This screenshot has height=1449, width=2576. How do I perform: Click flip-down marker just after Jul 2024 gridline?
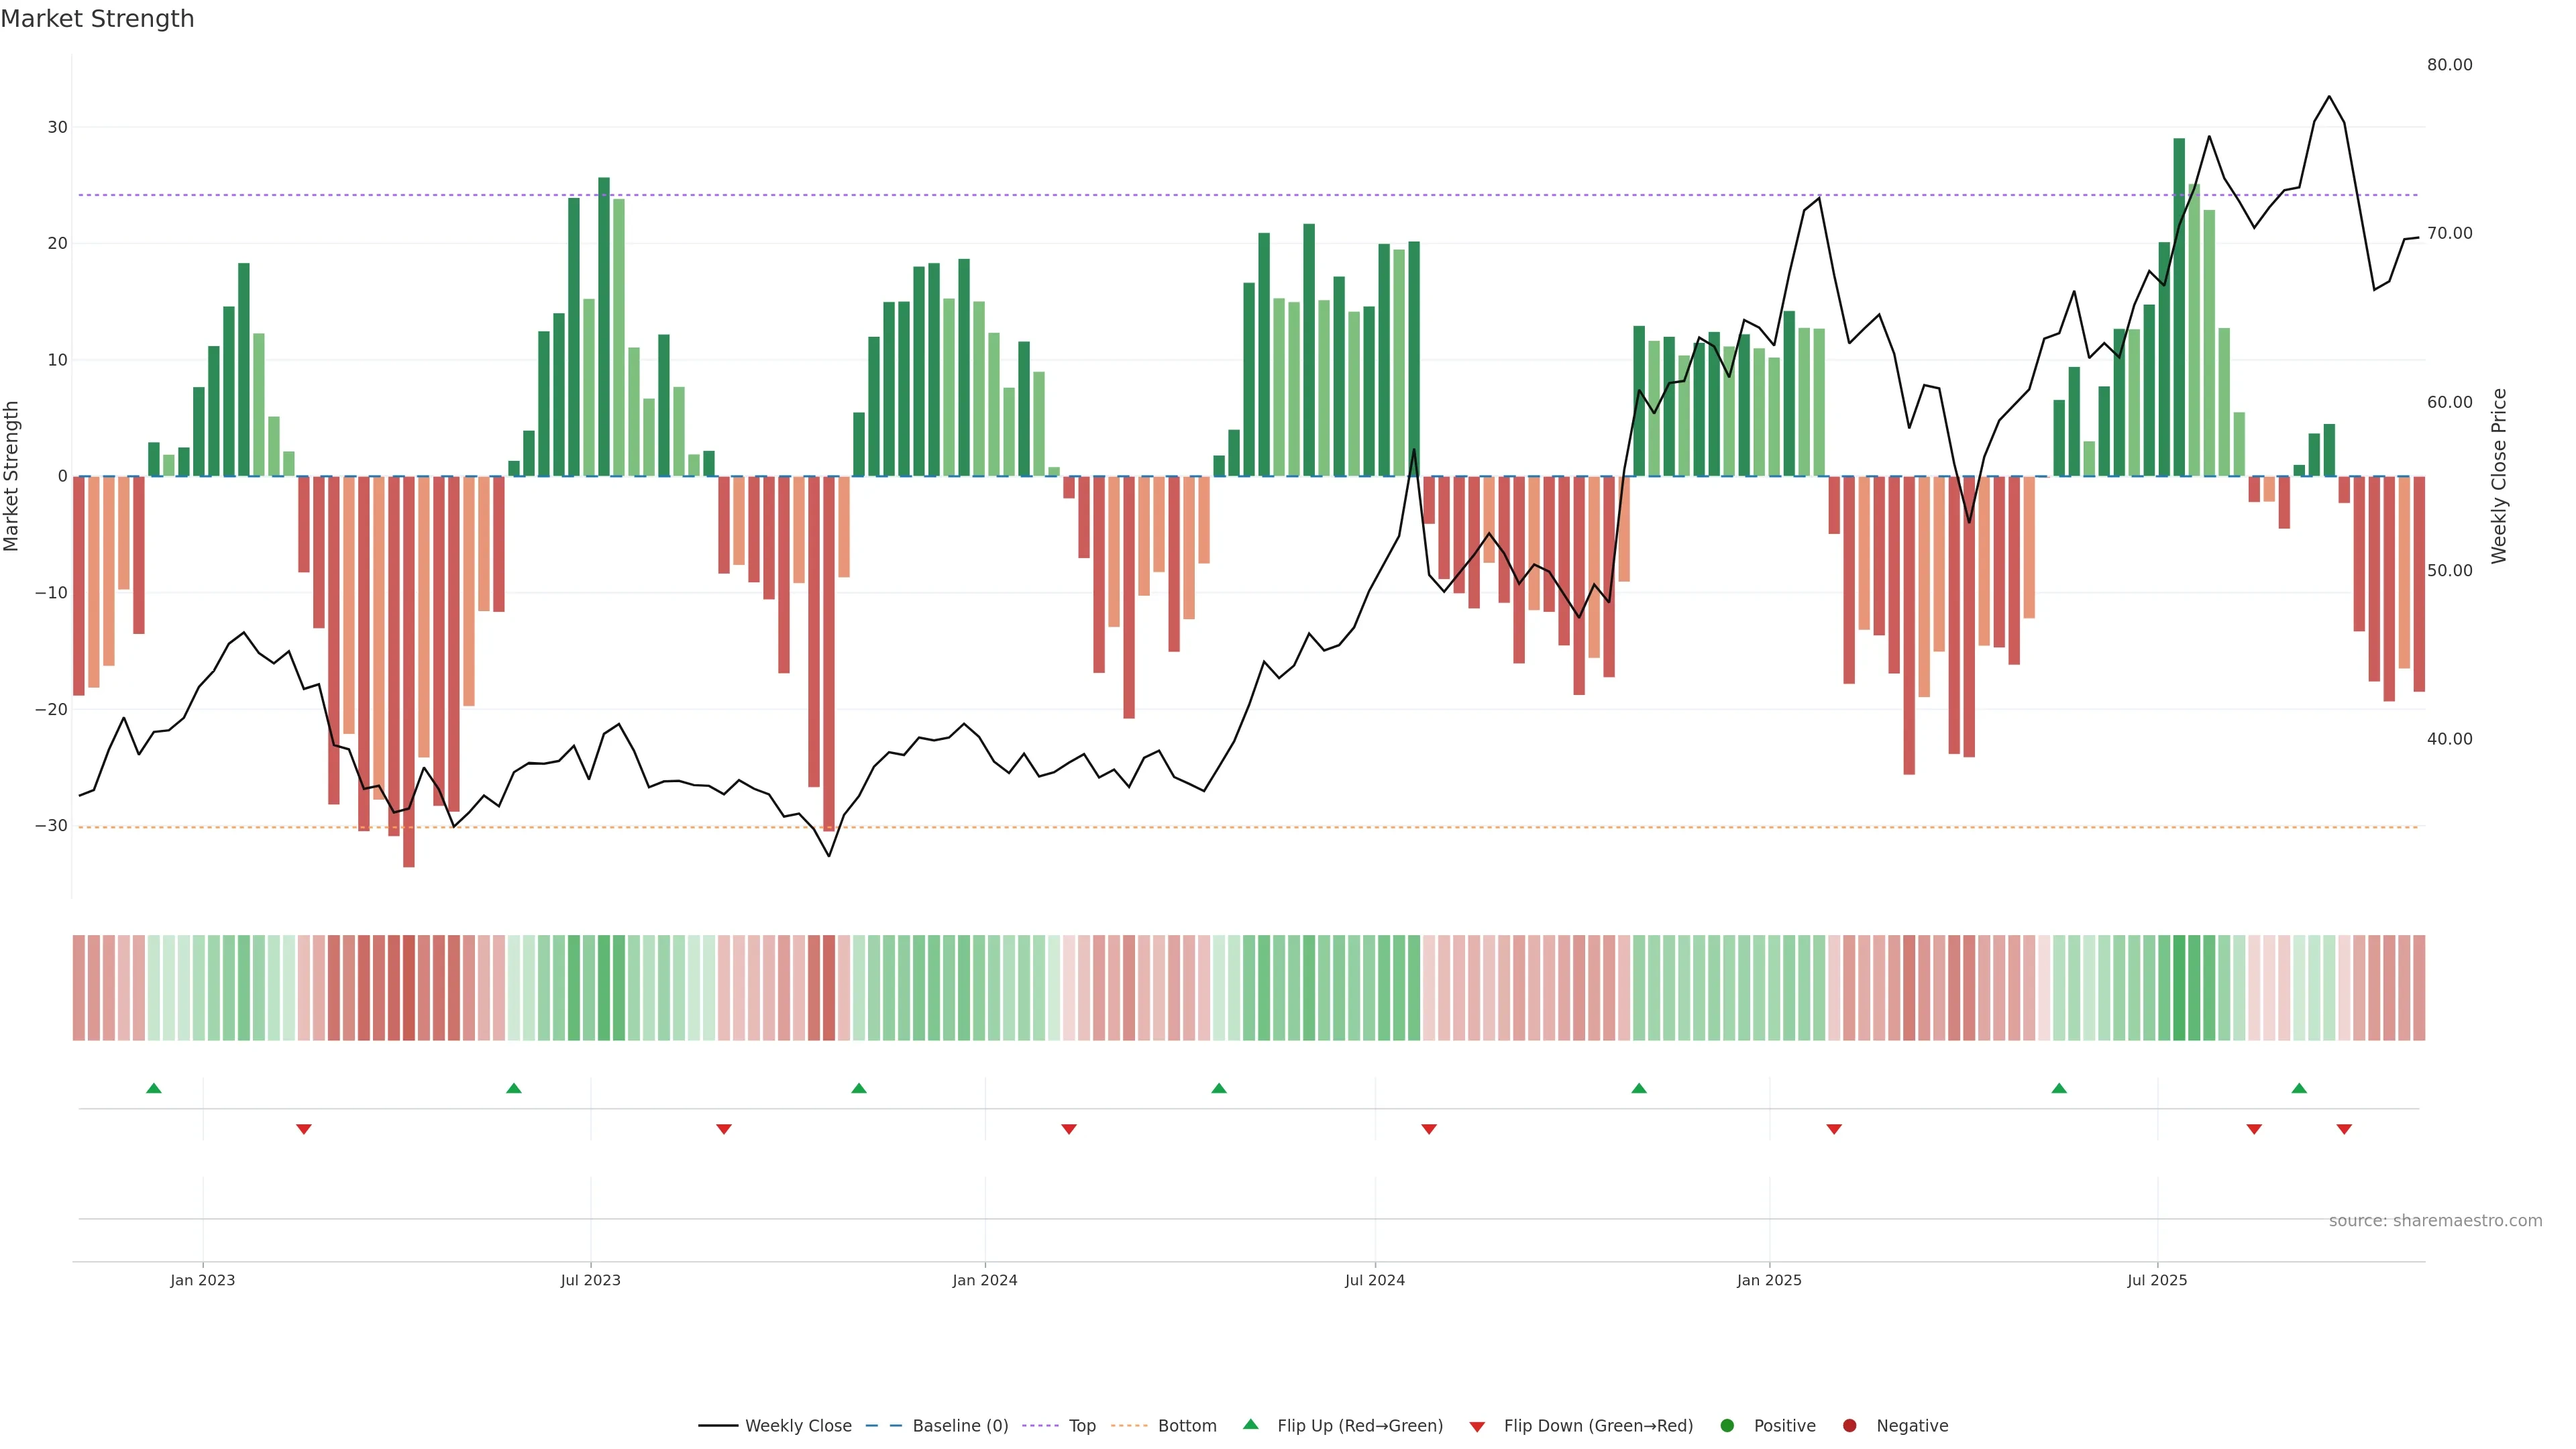point(1429,1129)
